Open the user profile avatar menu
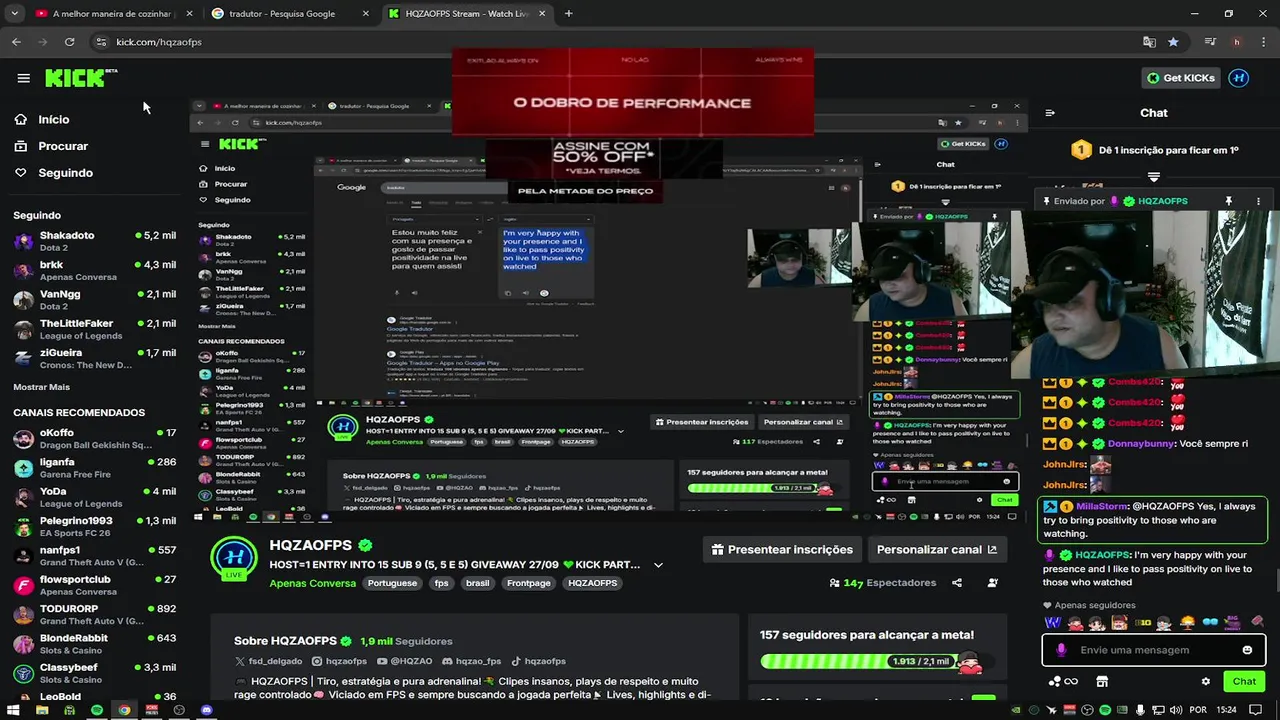 [x=1239, y=78]
